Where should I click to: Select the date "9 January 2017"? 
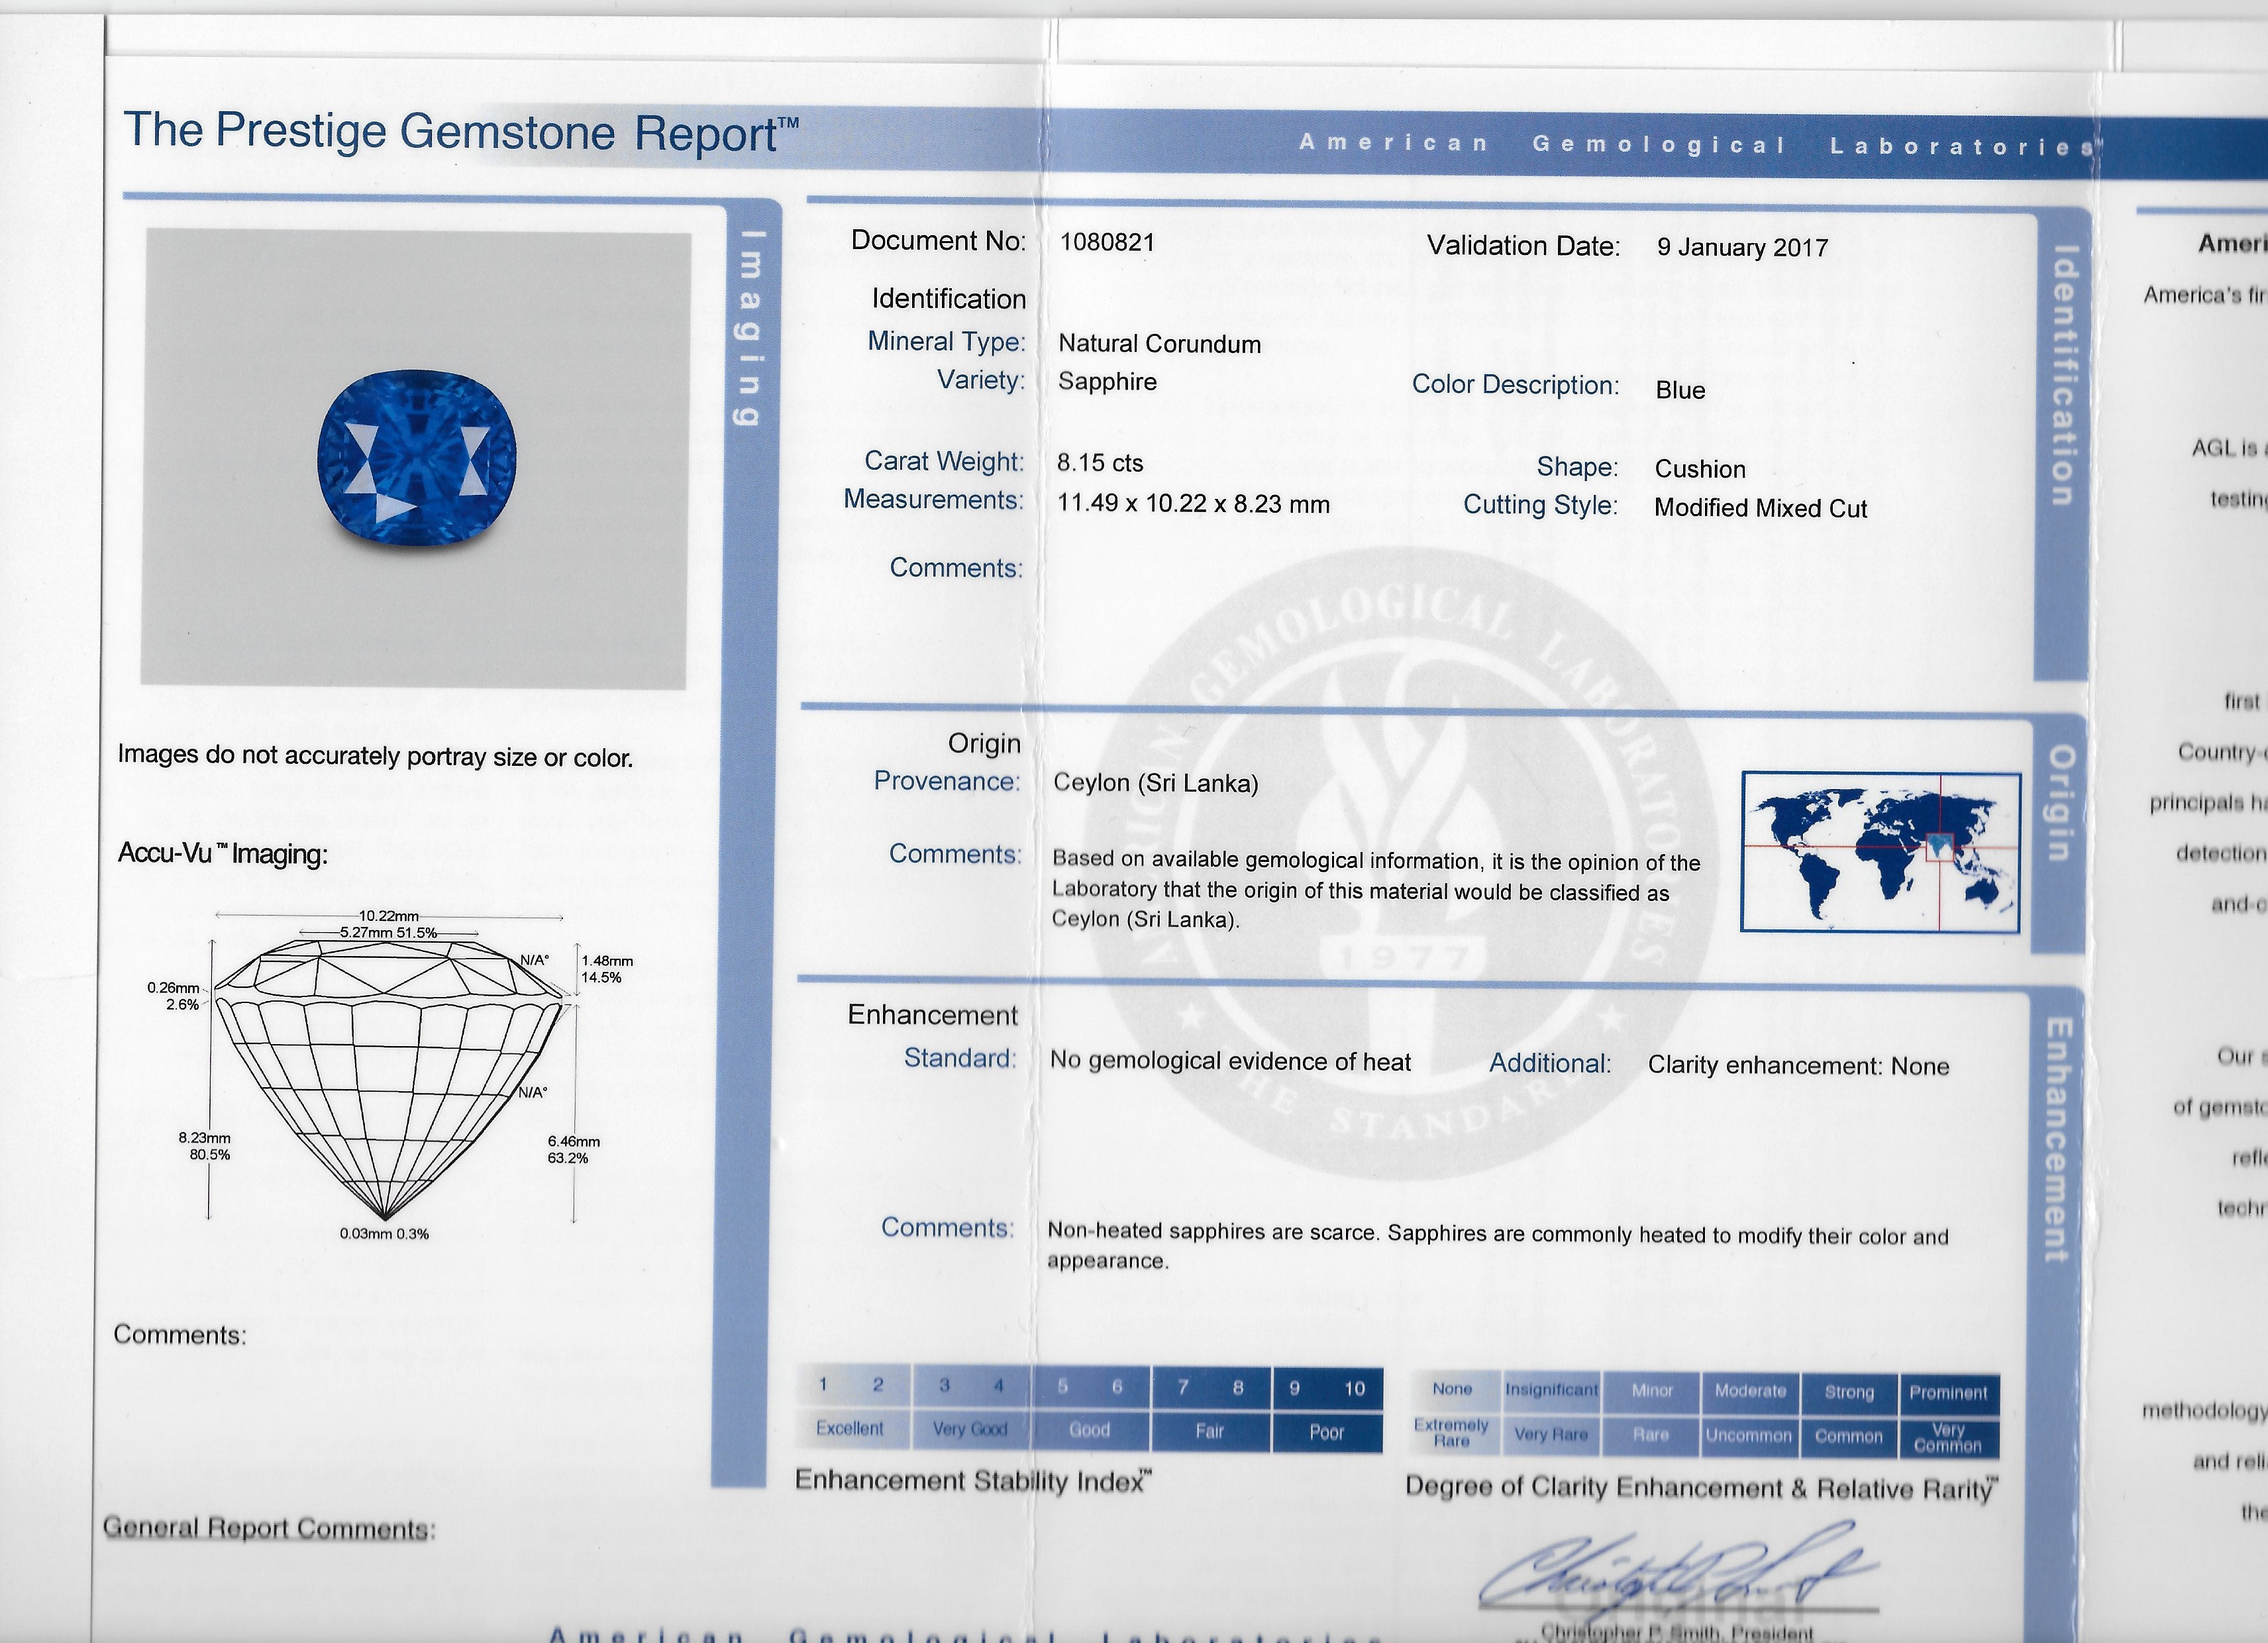[1742, 248]
